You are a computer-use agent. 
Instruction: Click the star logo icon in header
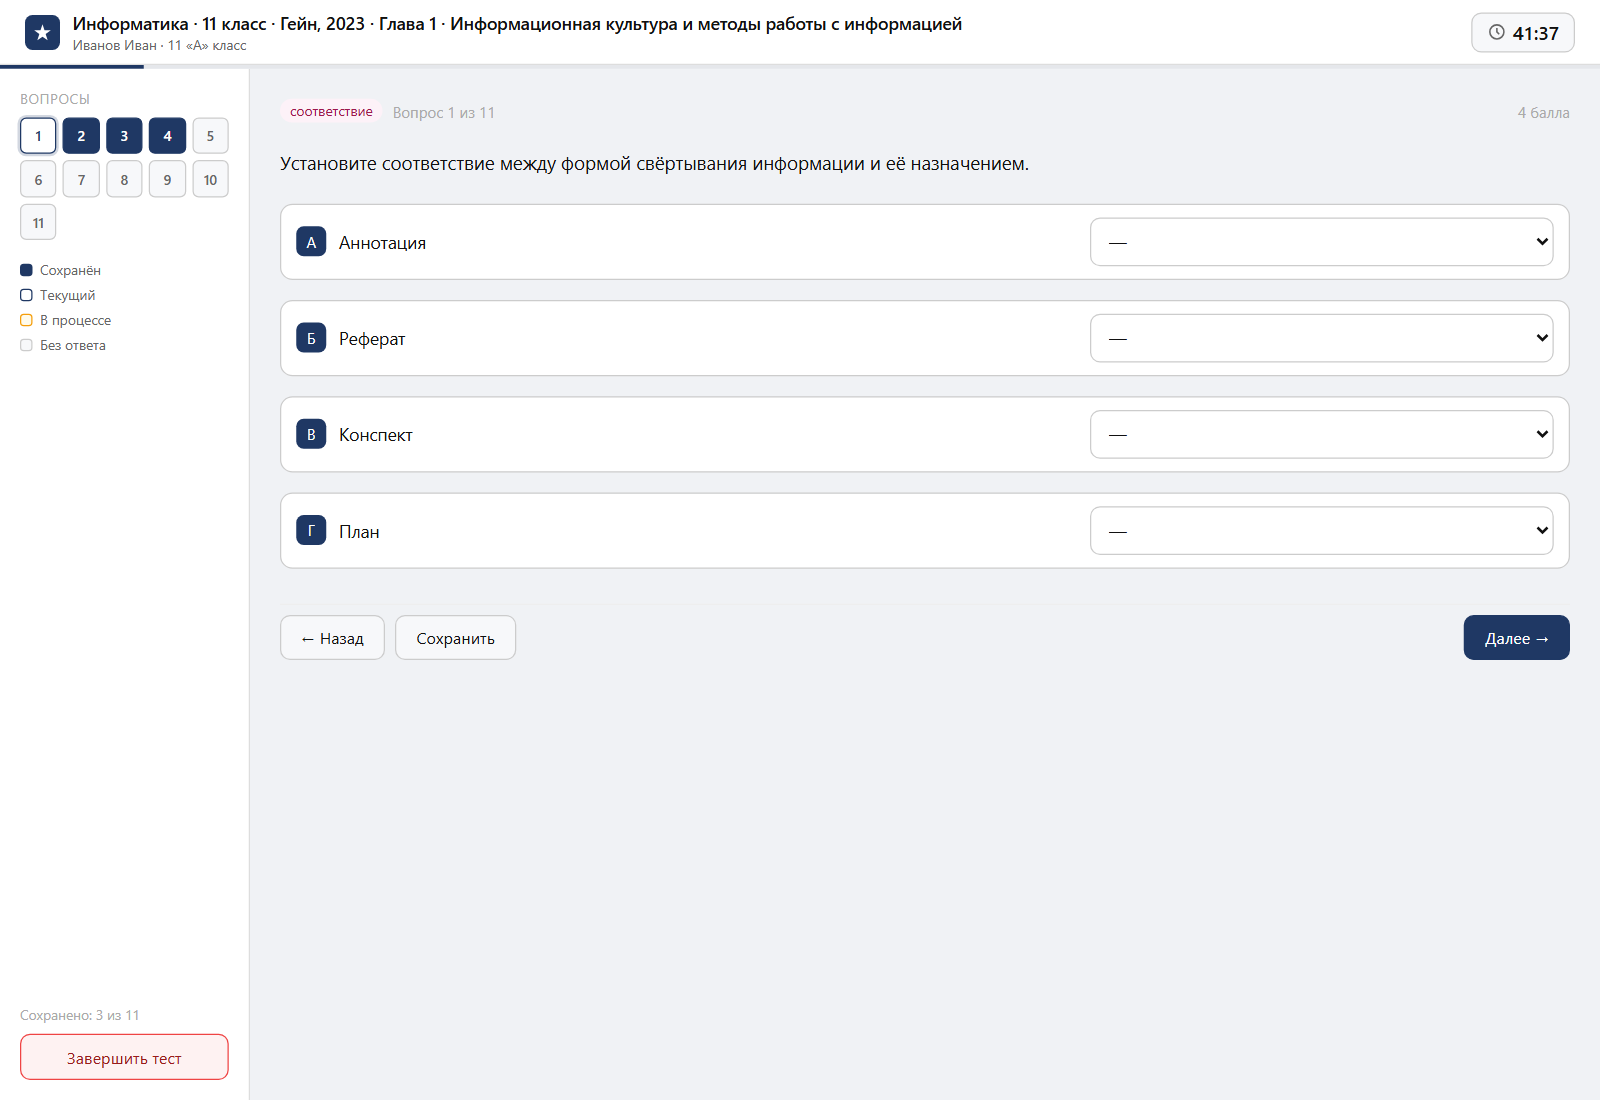42,33
